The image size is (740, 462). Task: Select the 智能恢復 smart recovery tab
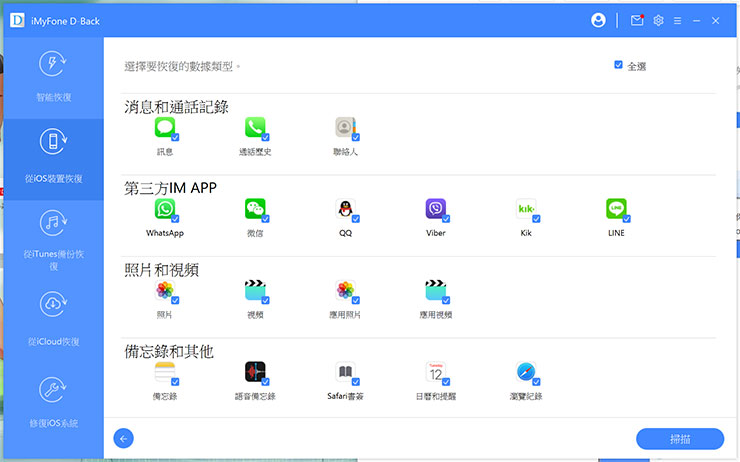pos(53,77)
